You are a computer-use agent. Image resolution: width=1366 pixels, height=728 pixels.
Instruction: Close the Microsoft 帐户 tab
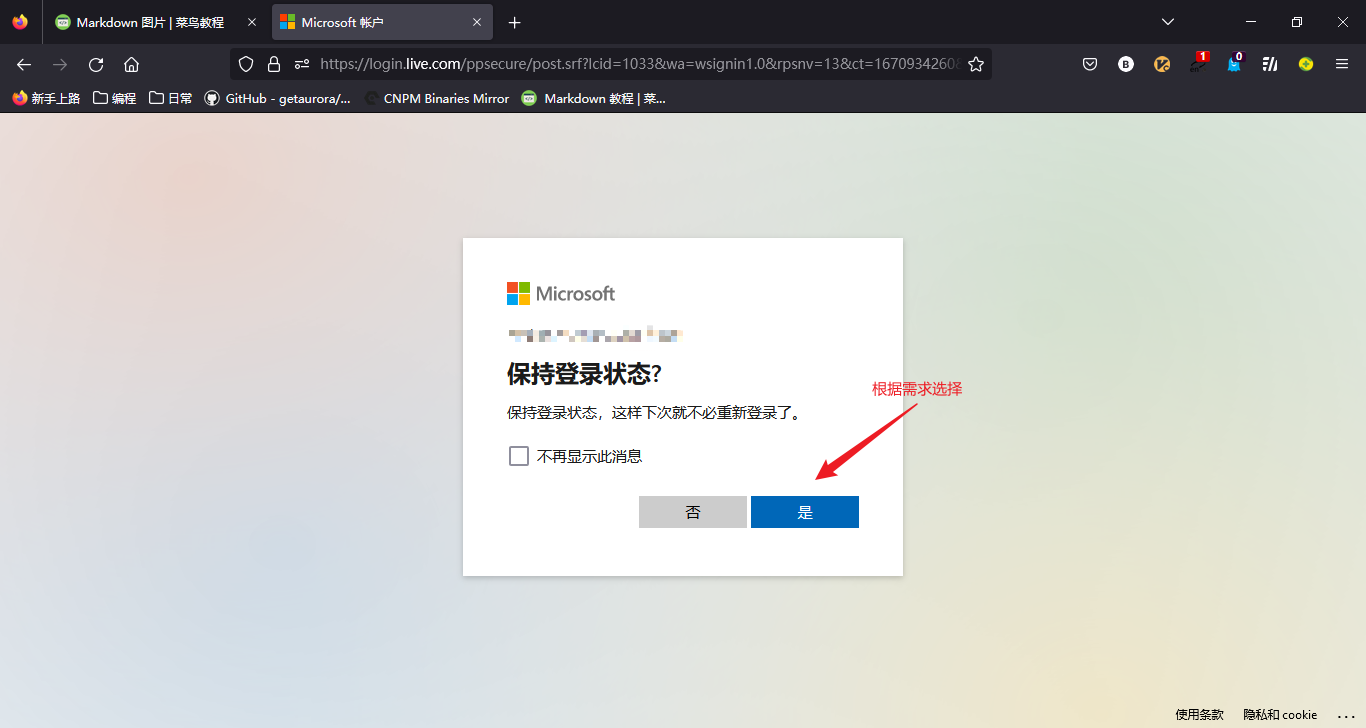click(477, 22)
